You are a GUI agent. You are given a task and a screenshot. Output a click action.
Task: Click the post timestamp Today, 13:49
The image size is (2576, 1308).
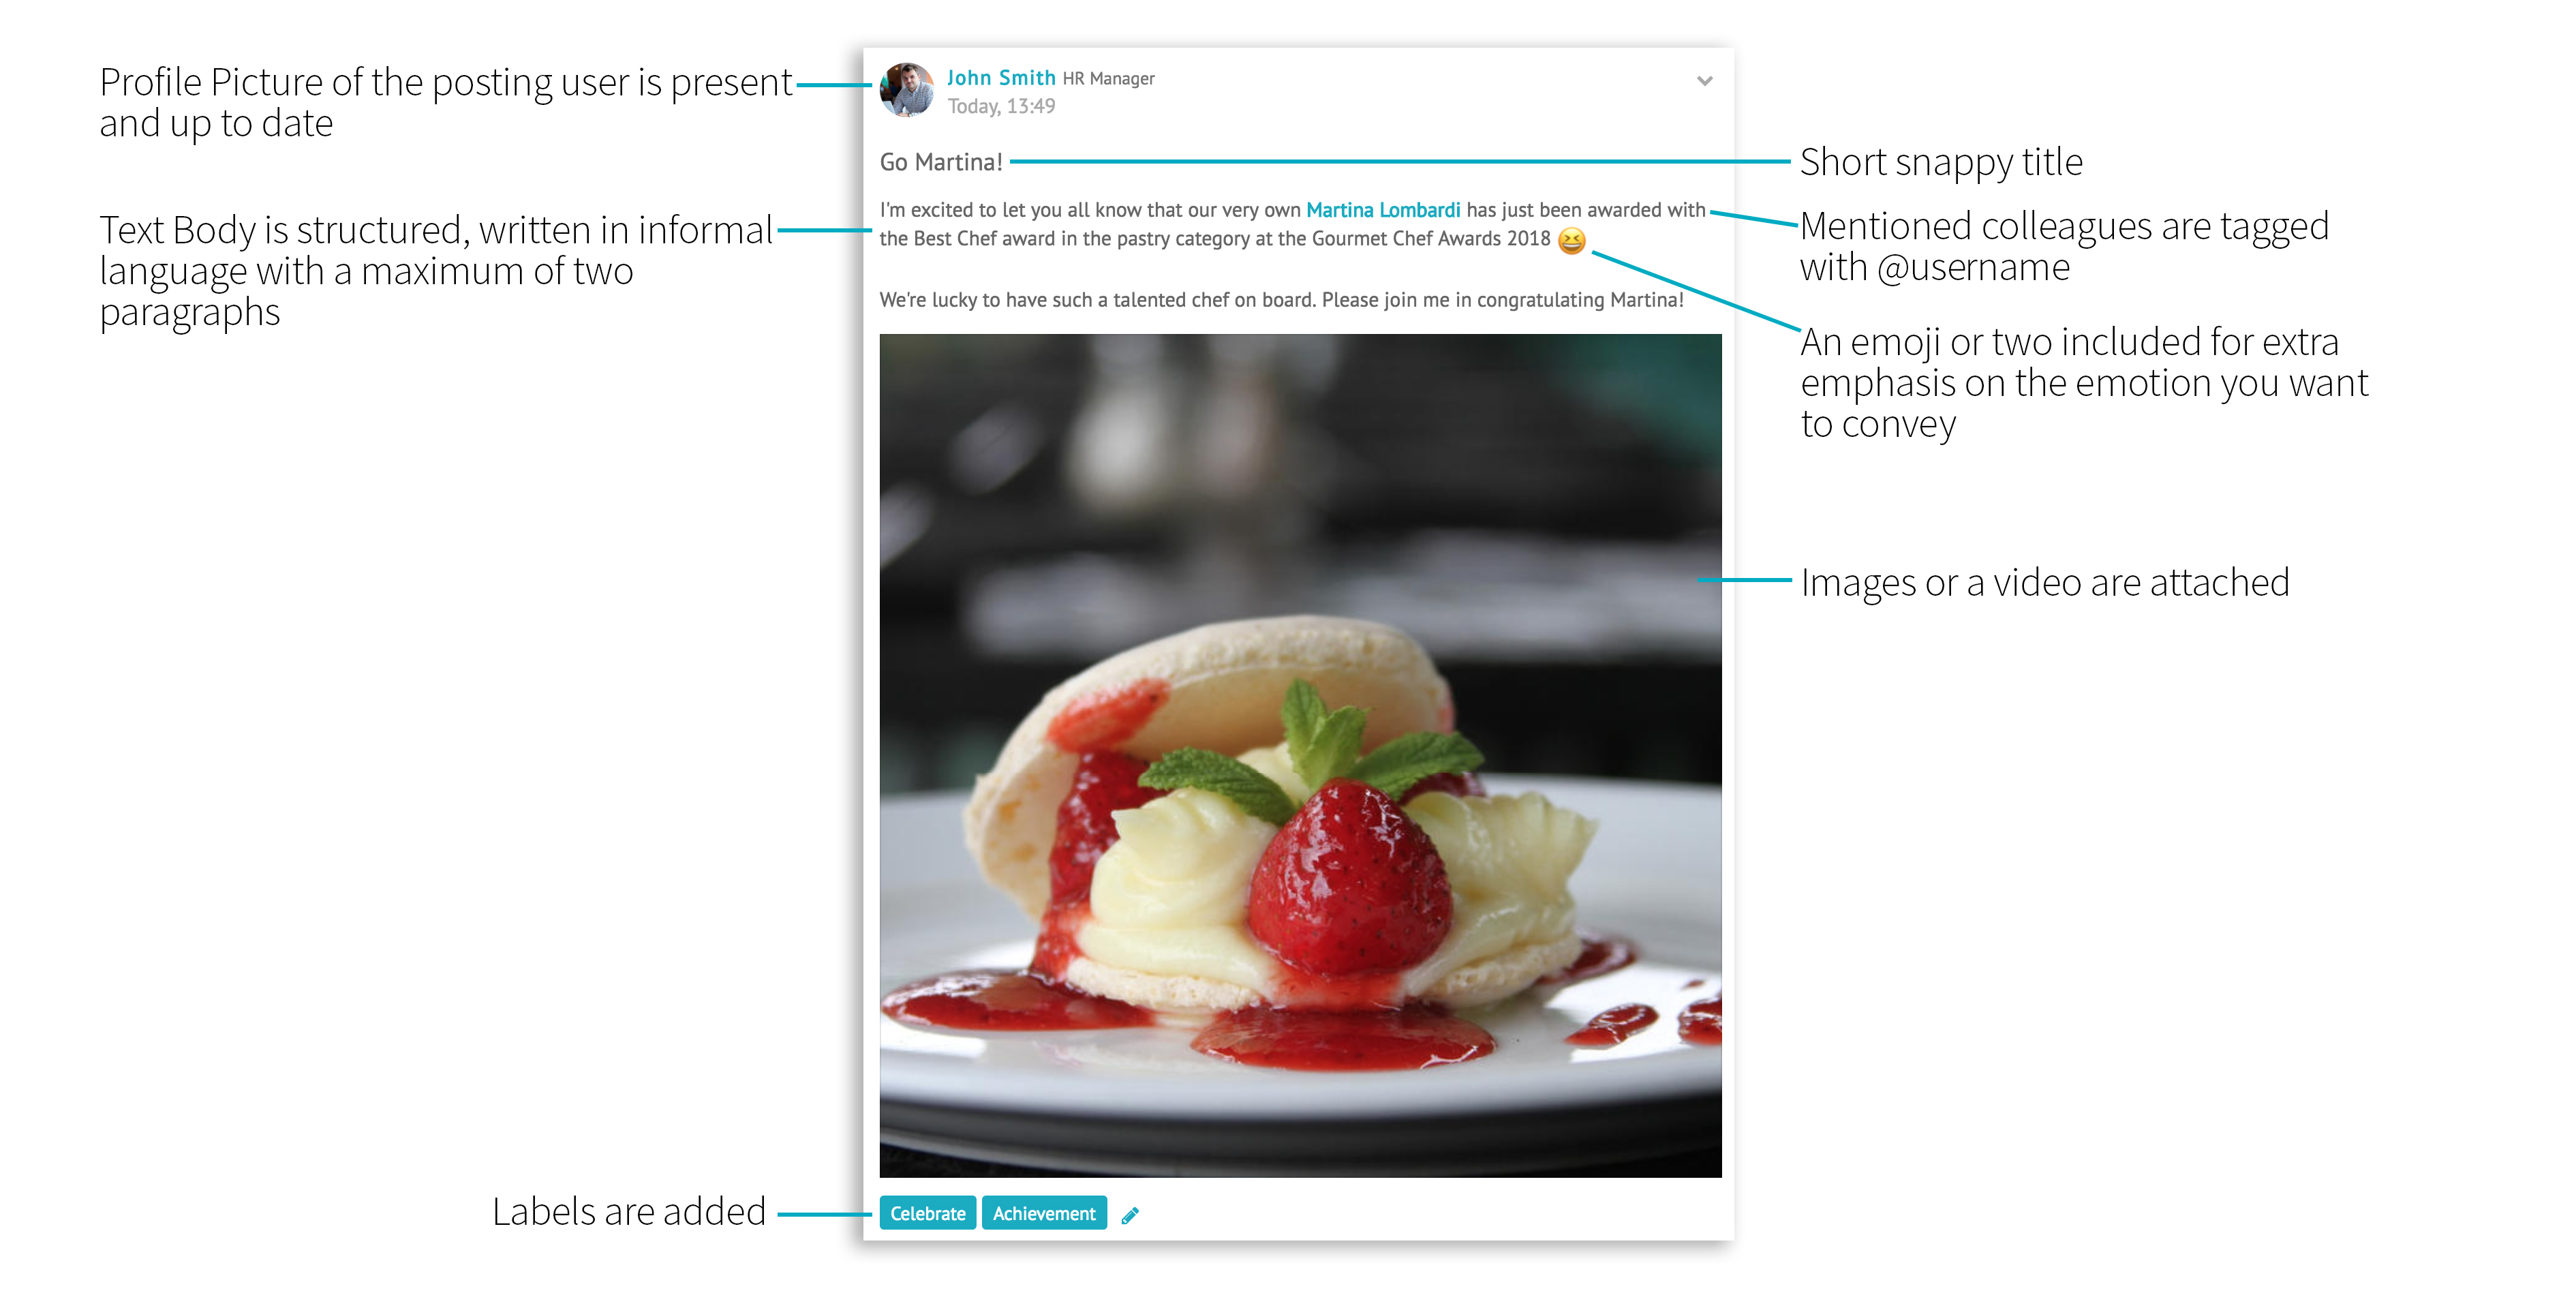(x=1001, y=106)
